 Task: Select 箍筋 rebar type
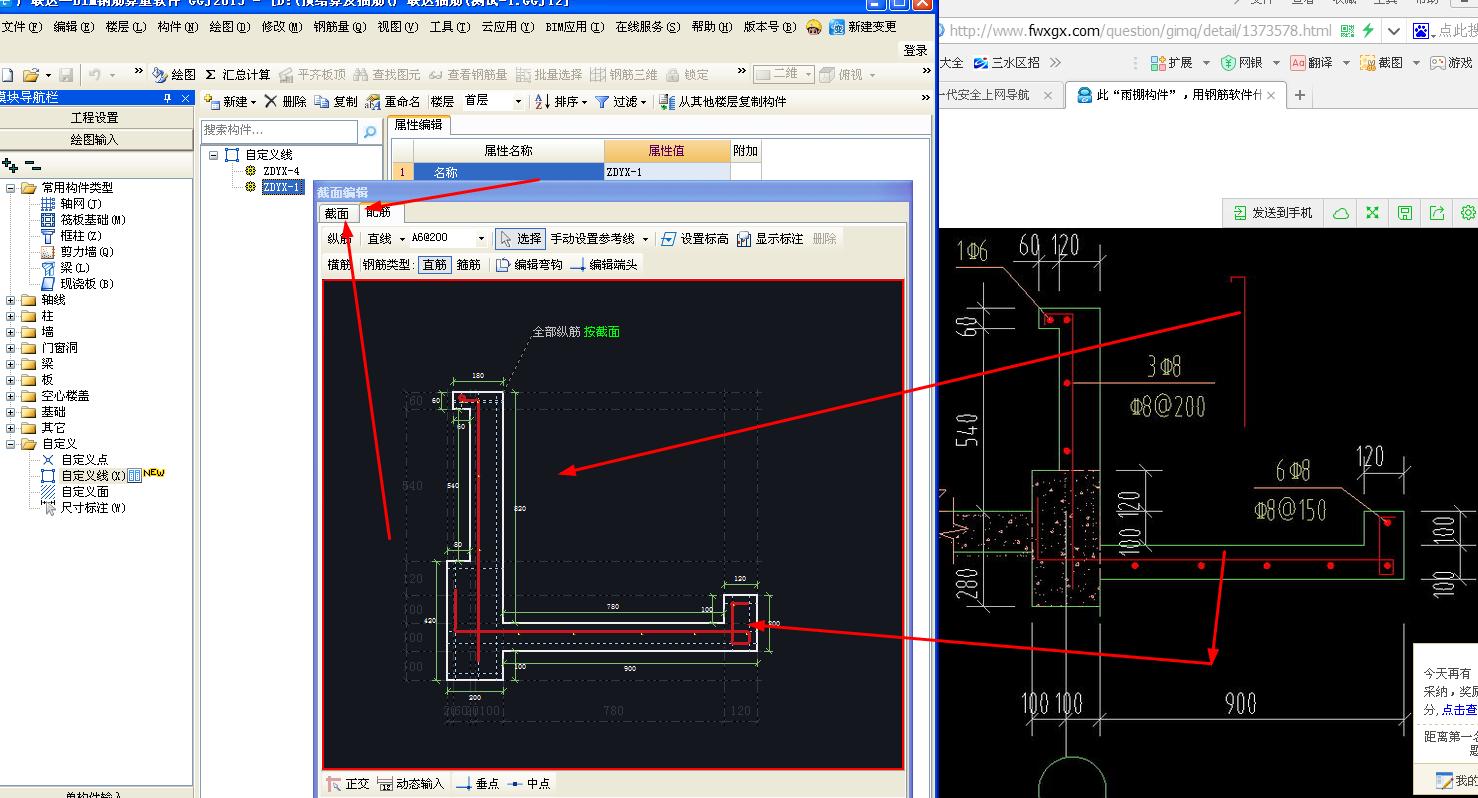(468, 265)
